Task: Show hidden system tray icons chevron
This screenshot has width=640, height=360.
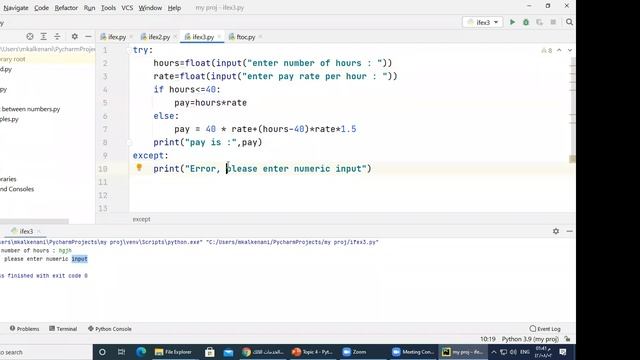Action: [x=493, y=352]
